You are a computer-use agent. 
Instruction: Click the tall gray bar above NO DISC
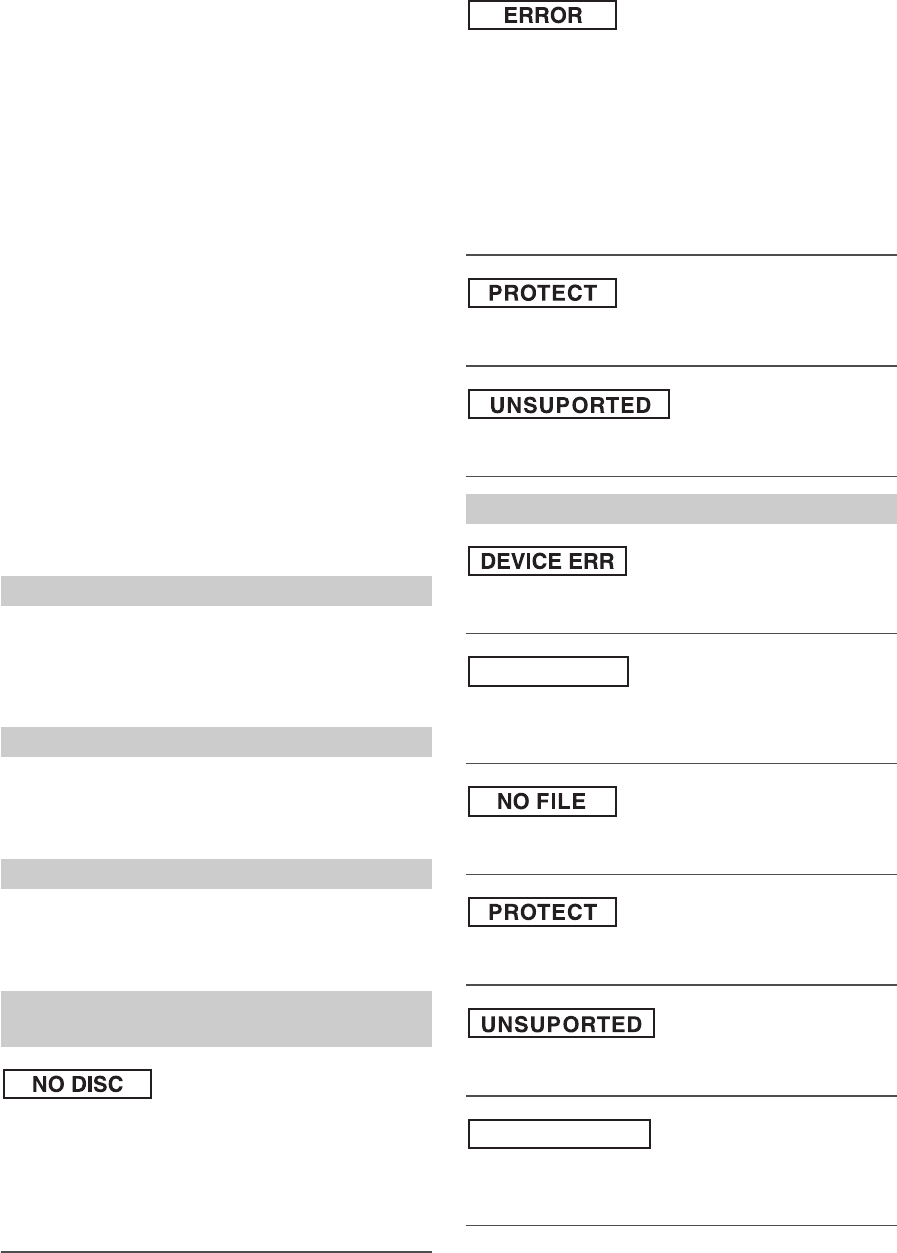point(216,1018)
